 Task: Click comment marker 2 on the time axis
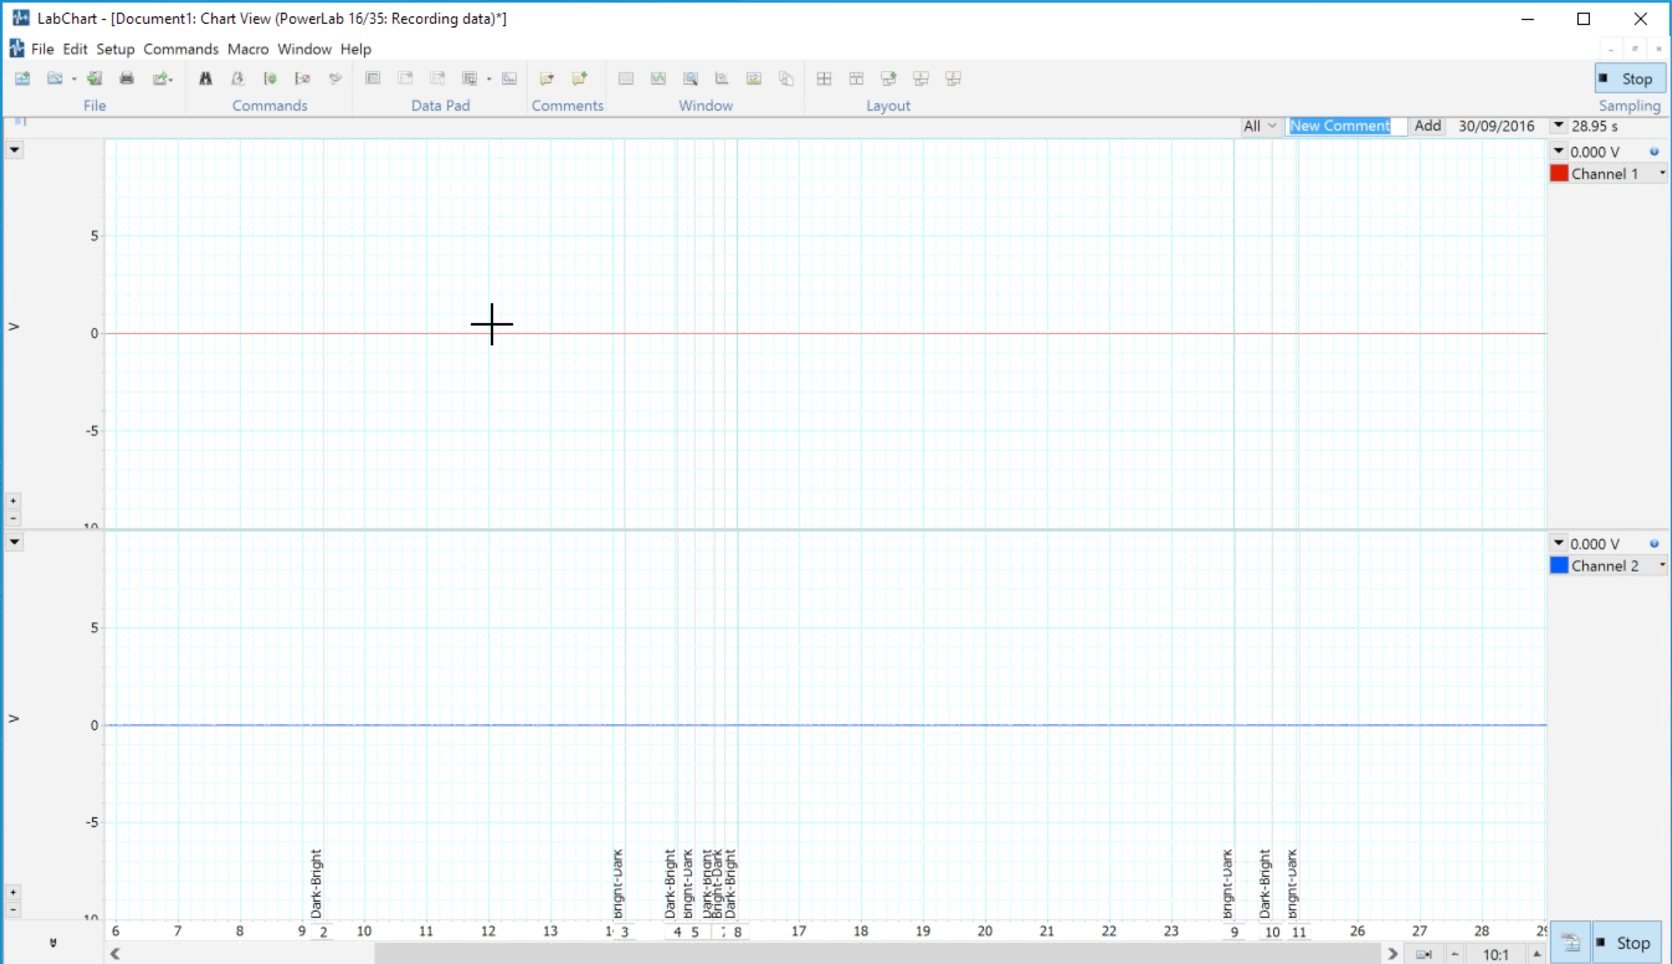323,932
